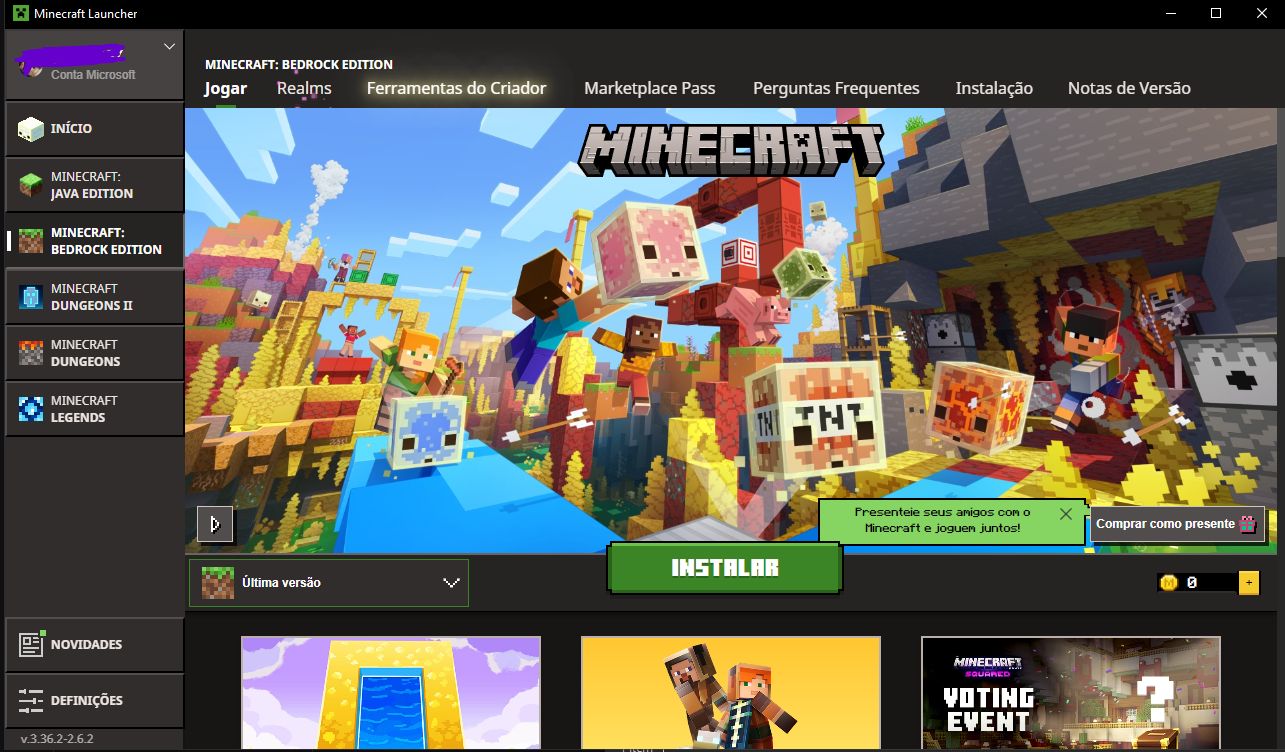Open the Início home icon
1285x752 pixels.
click(32, 129)
